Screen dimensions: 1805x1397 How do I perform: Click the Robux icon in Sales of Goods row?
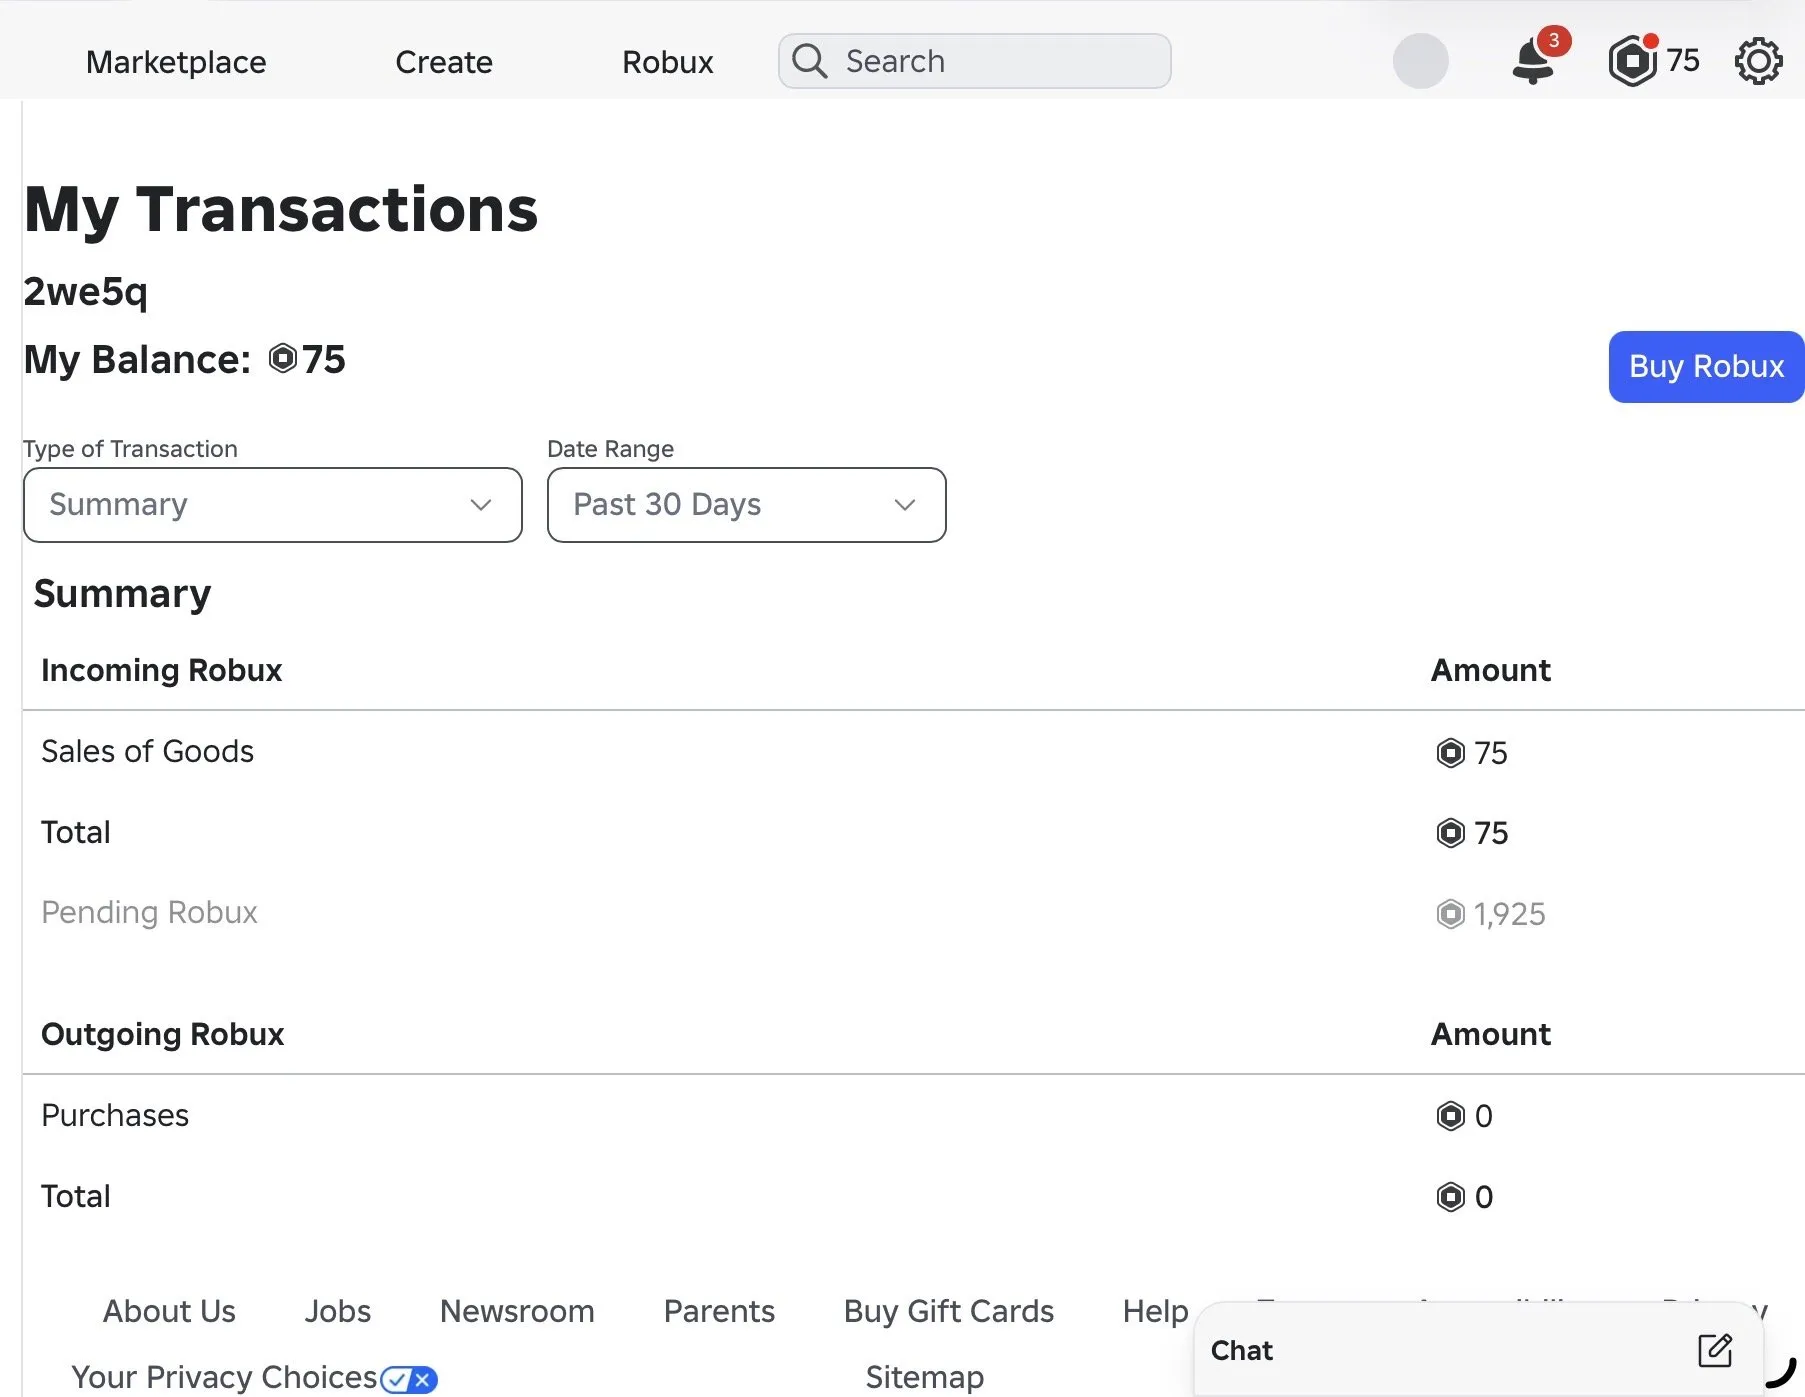(1450, 752)
